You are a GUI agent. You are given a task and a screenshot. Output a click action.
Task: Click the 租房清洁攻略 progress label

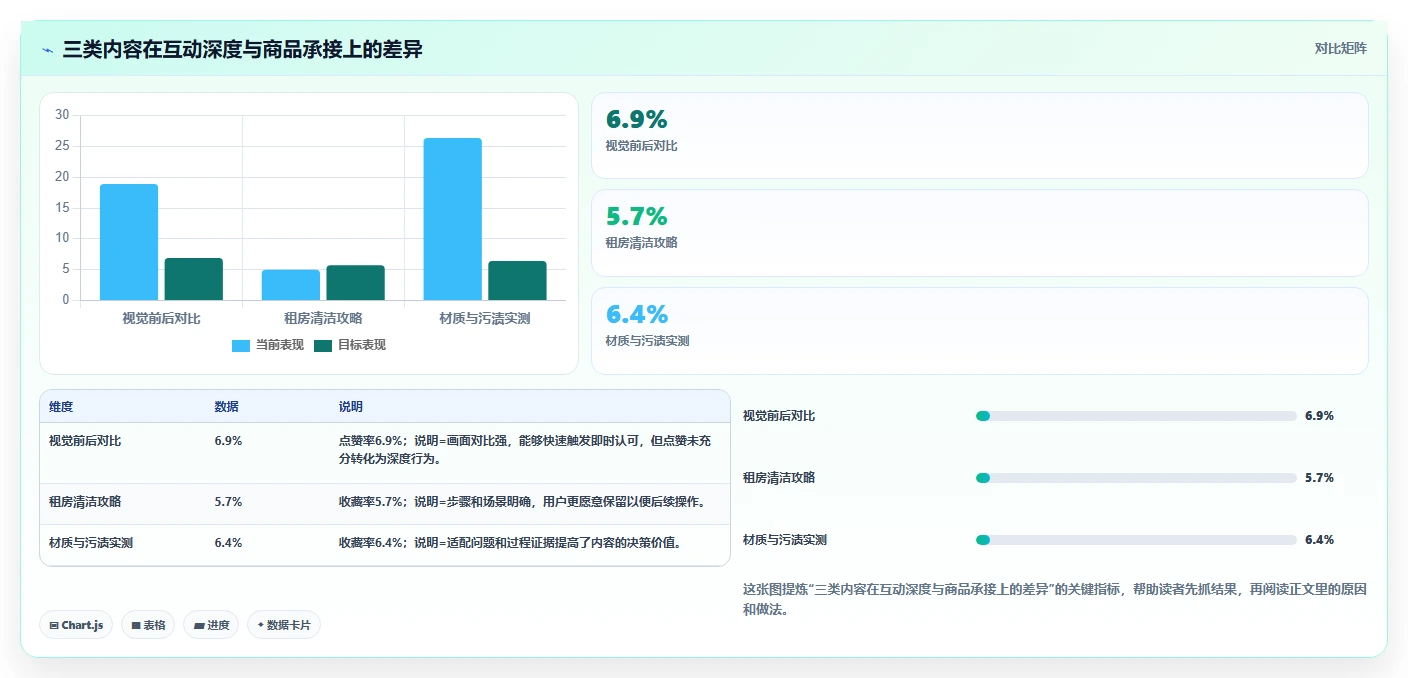point(779,478)
